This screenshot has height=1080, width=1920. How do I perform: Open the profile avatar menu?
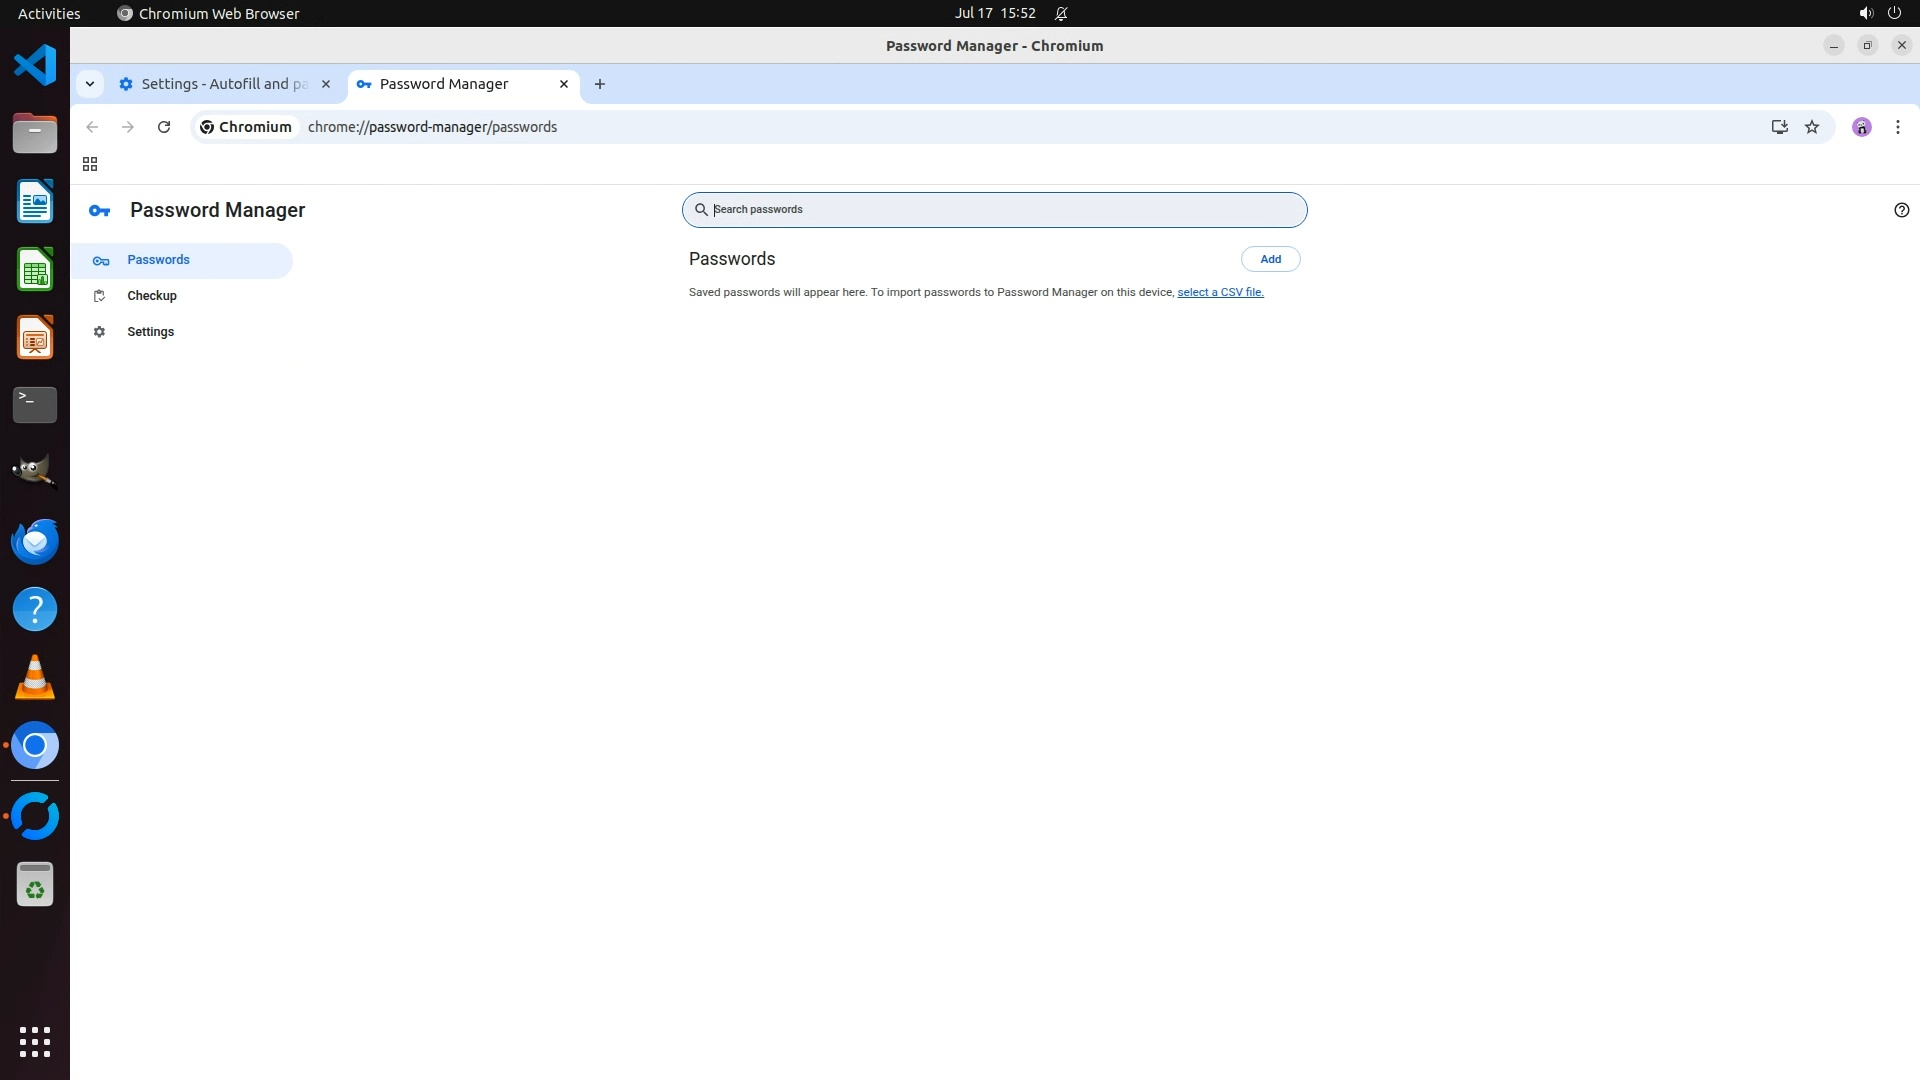pos(1861,127)
